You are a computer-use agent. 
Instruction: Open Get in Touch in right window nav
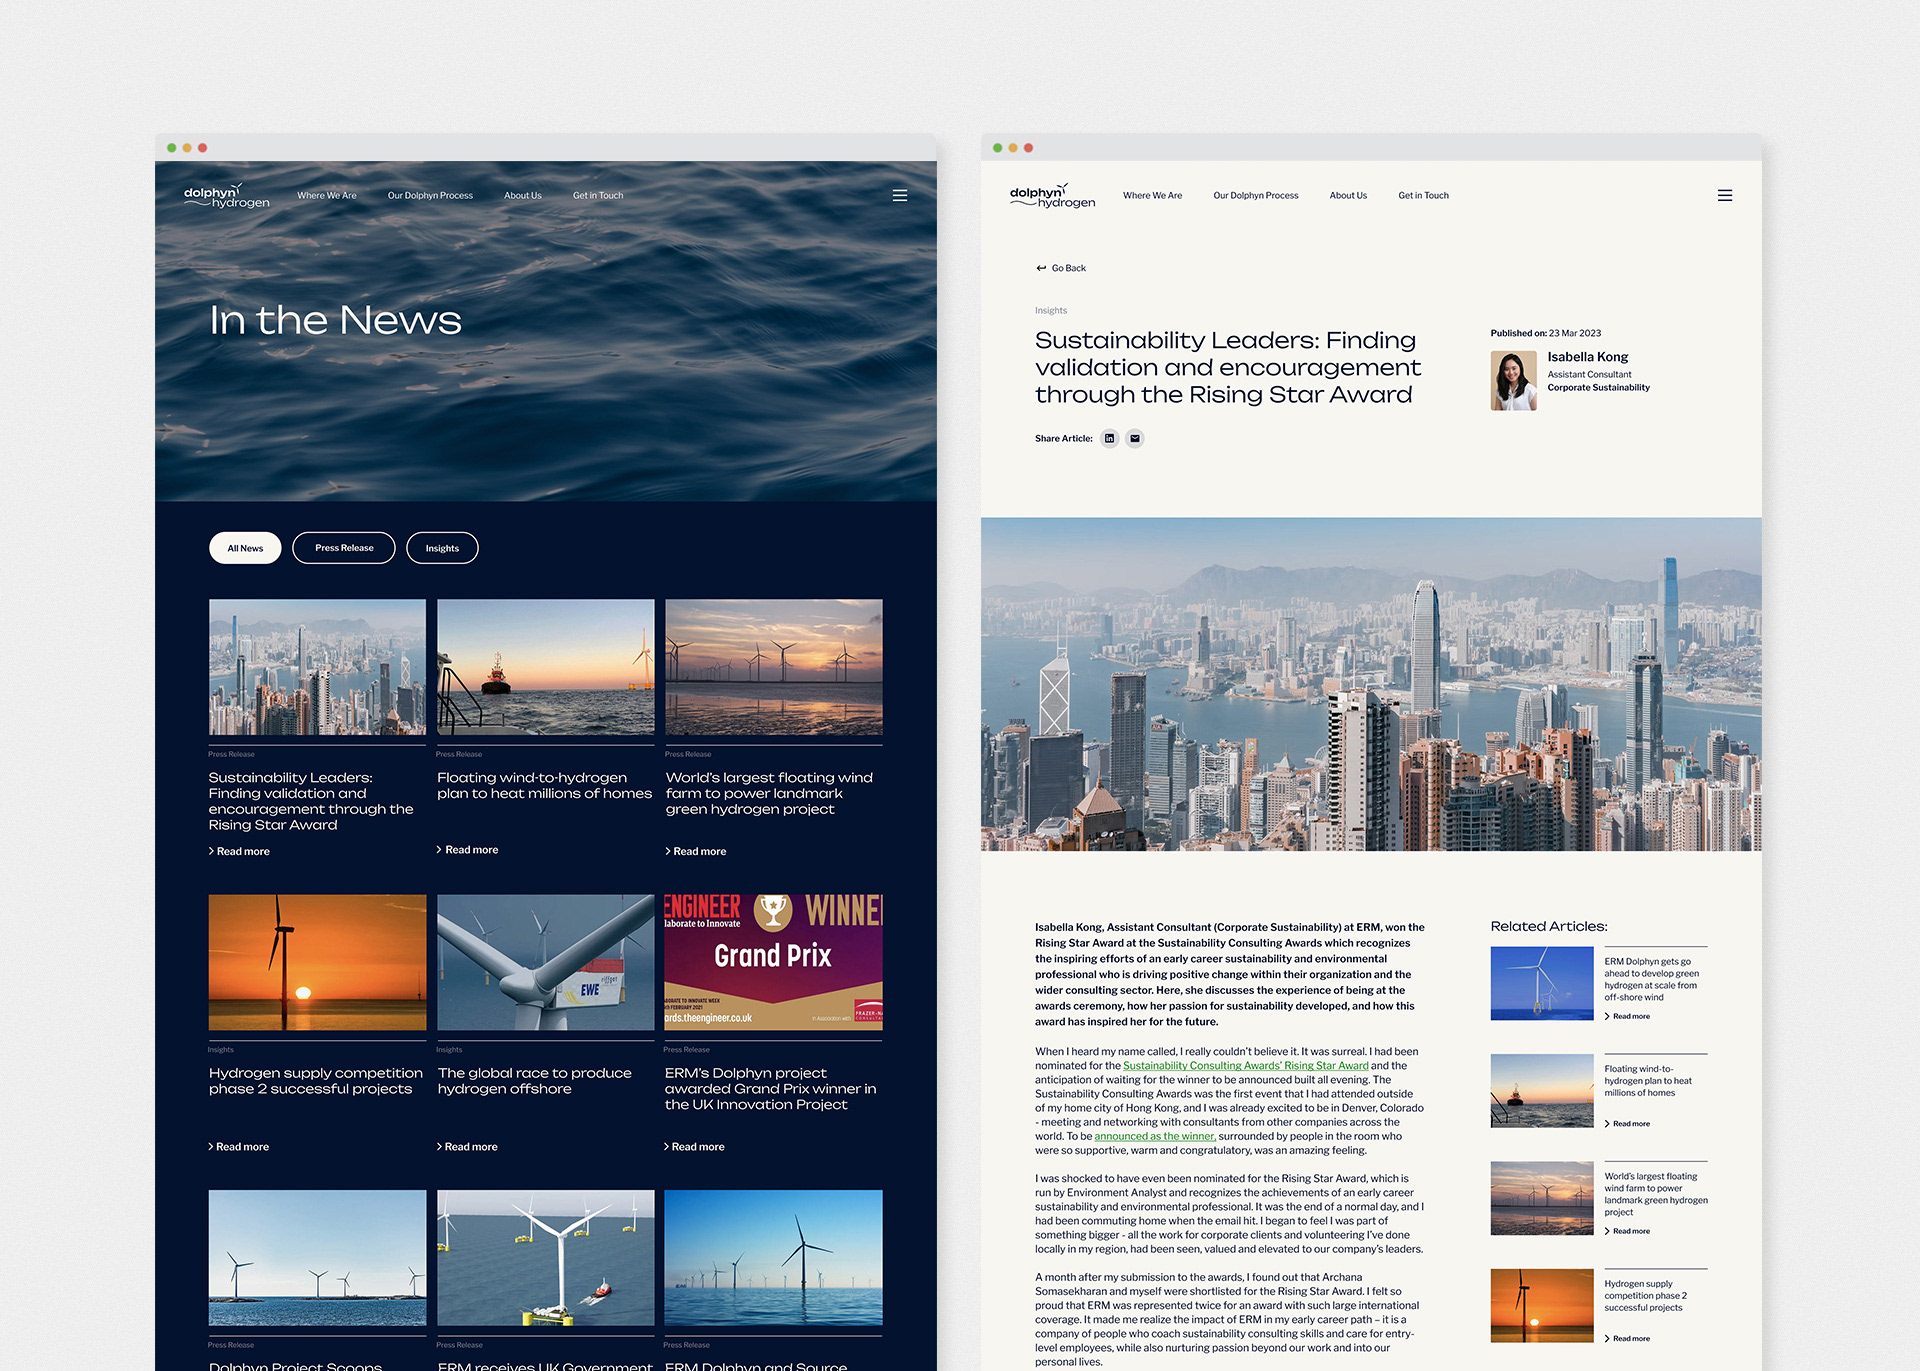click(1423, 195)
